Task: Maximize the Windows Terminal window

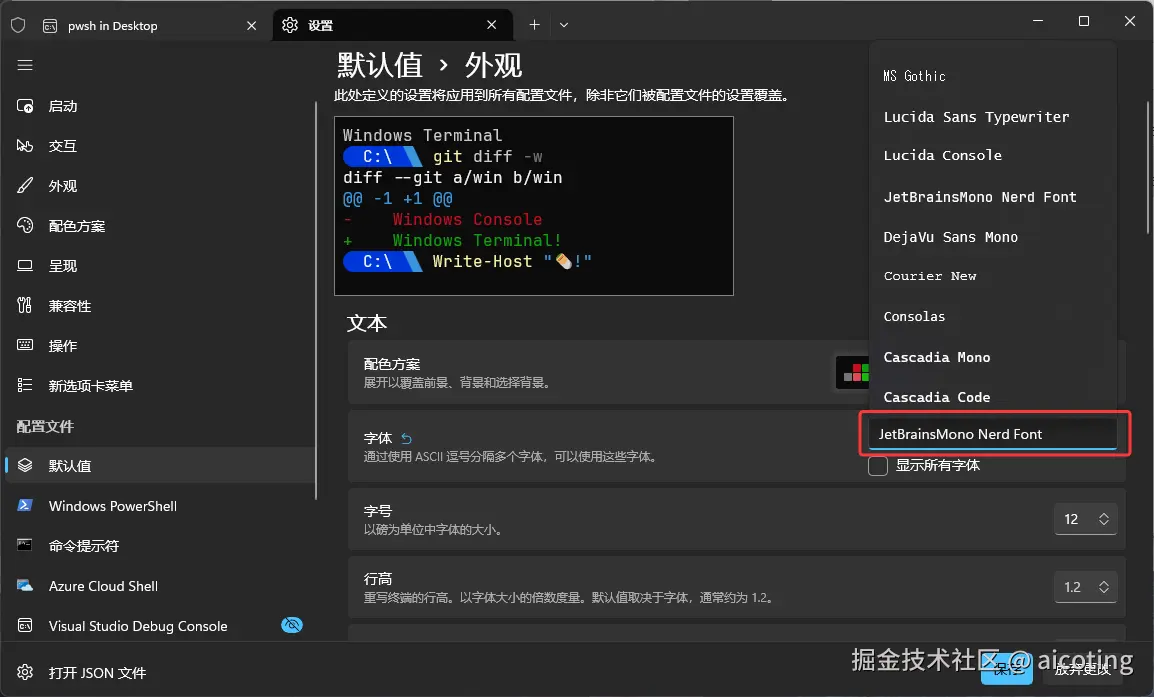Action: [1083, 21]
